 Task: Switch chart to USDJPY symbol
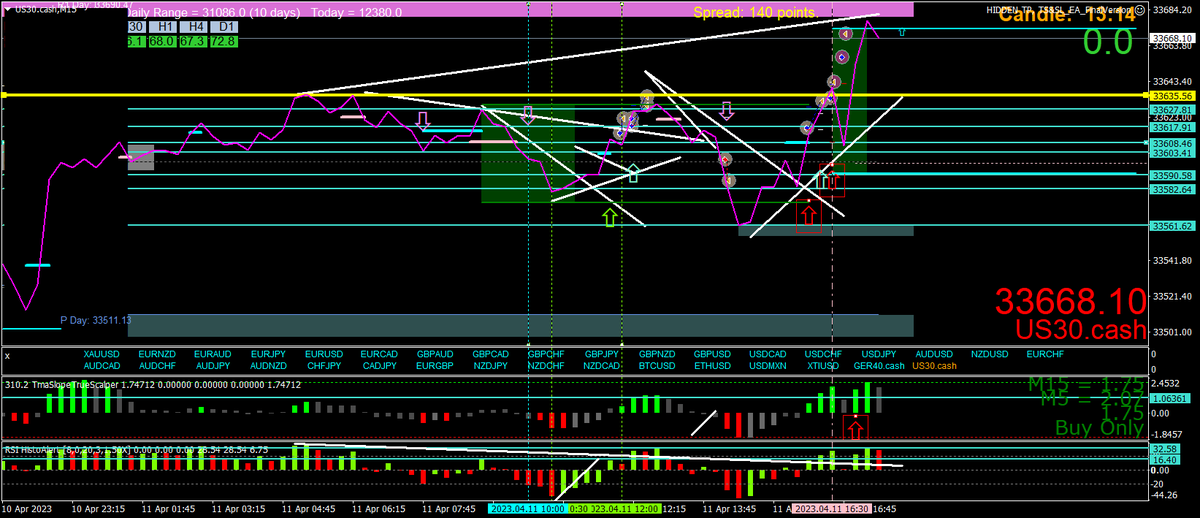(879, 355)
